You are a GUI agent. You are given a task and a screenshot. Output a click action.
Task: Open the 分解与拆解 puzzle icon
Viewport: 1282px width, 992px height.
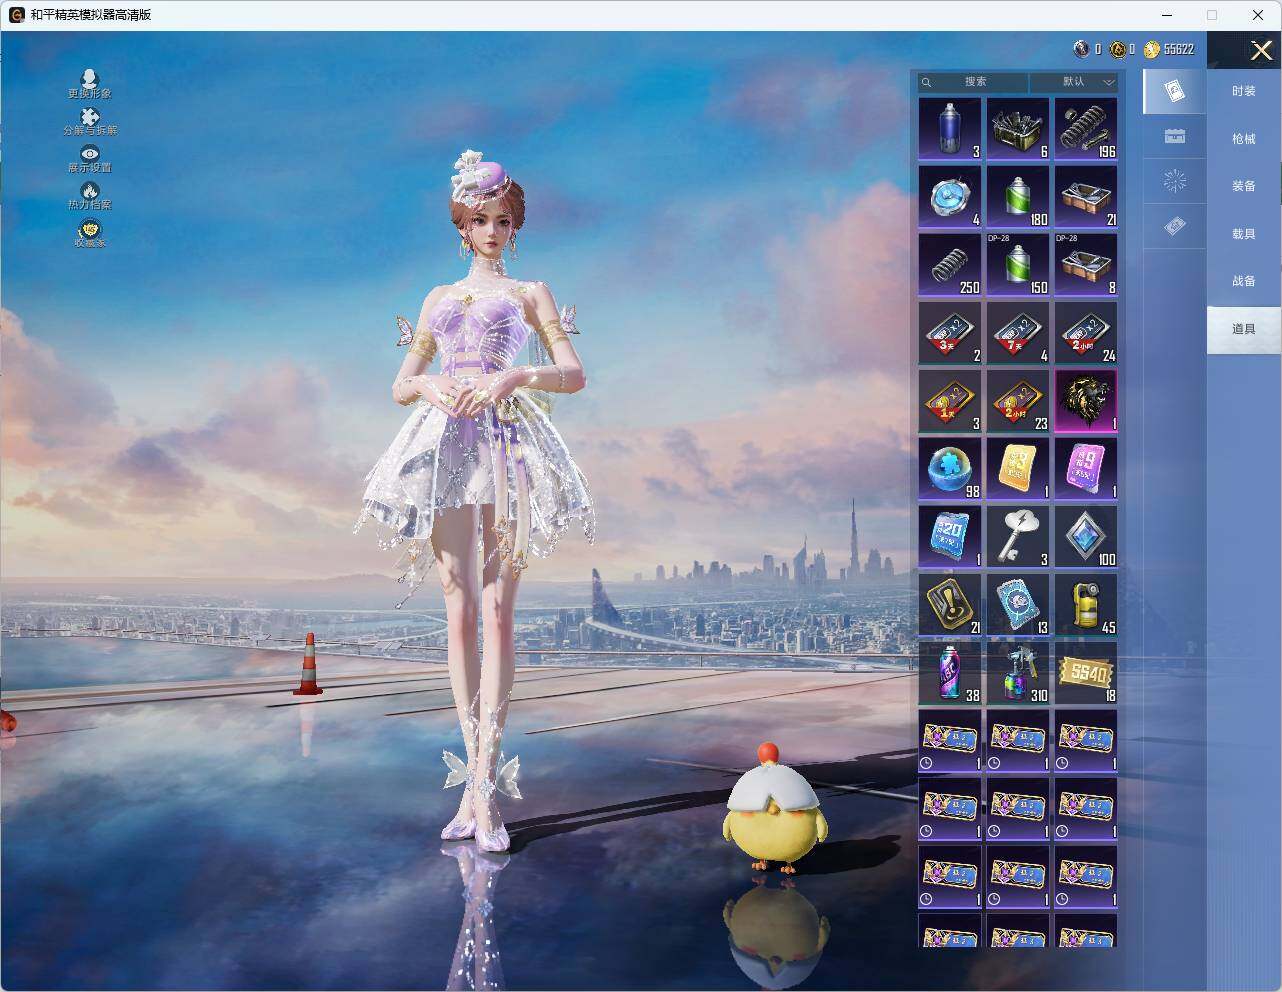coord(89,122)
